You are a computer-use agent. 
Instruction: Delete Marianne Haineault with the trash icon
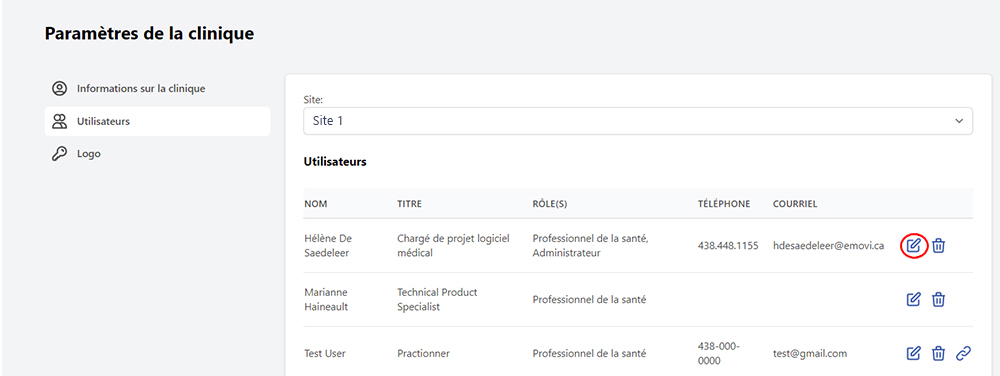938,299
